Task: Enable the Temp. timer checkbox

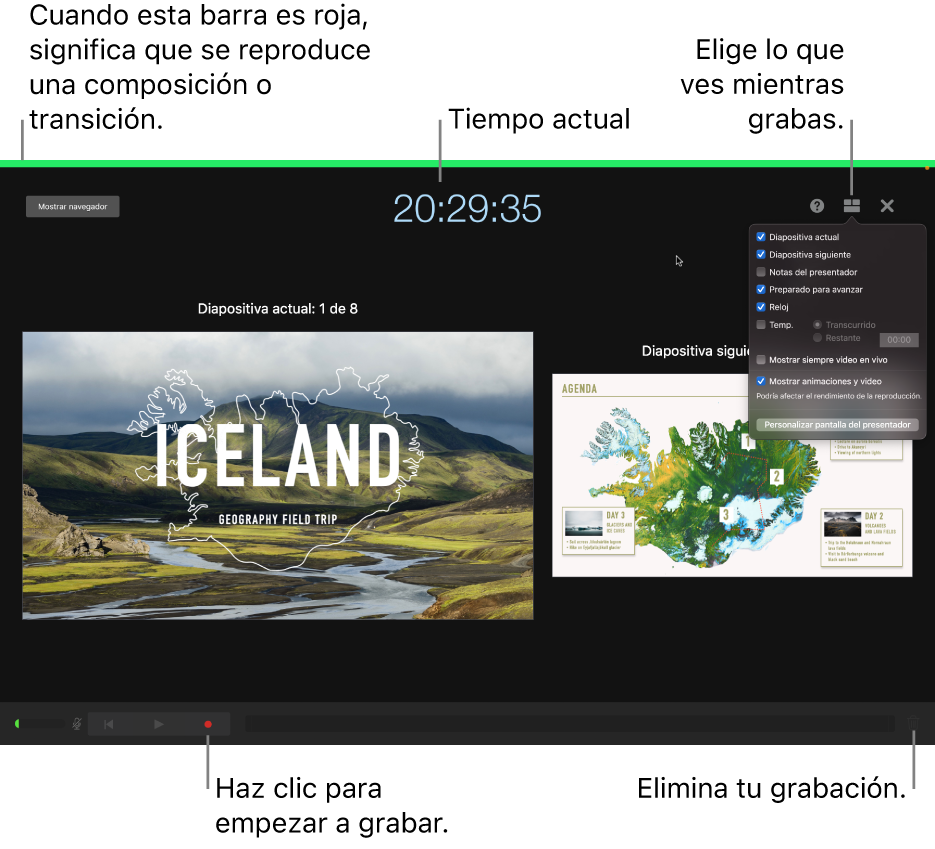Action: coord(761,324)
